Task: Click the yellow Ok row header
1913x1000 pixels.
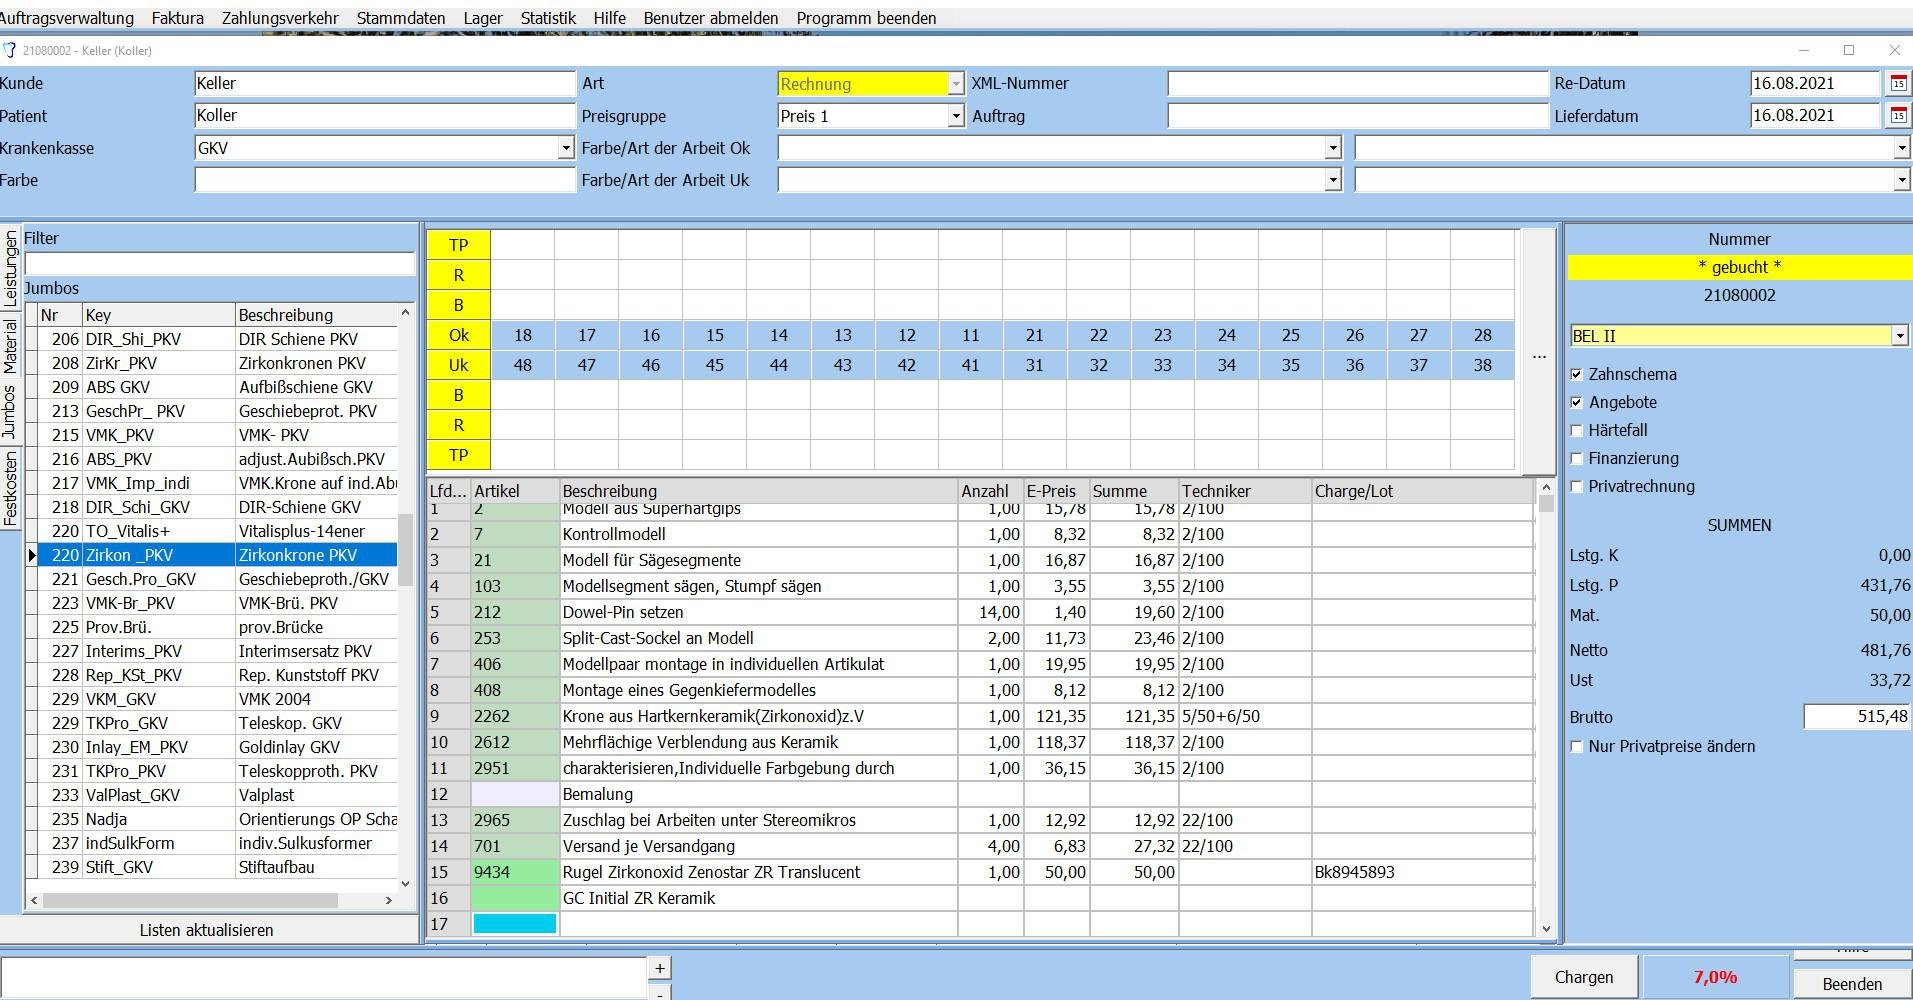Action: point(458,335)
